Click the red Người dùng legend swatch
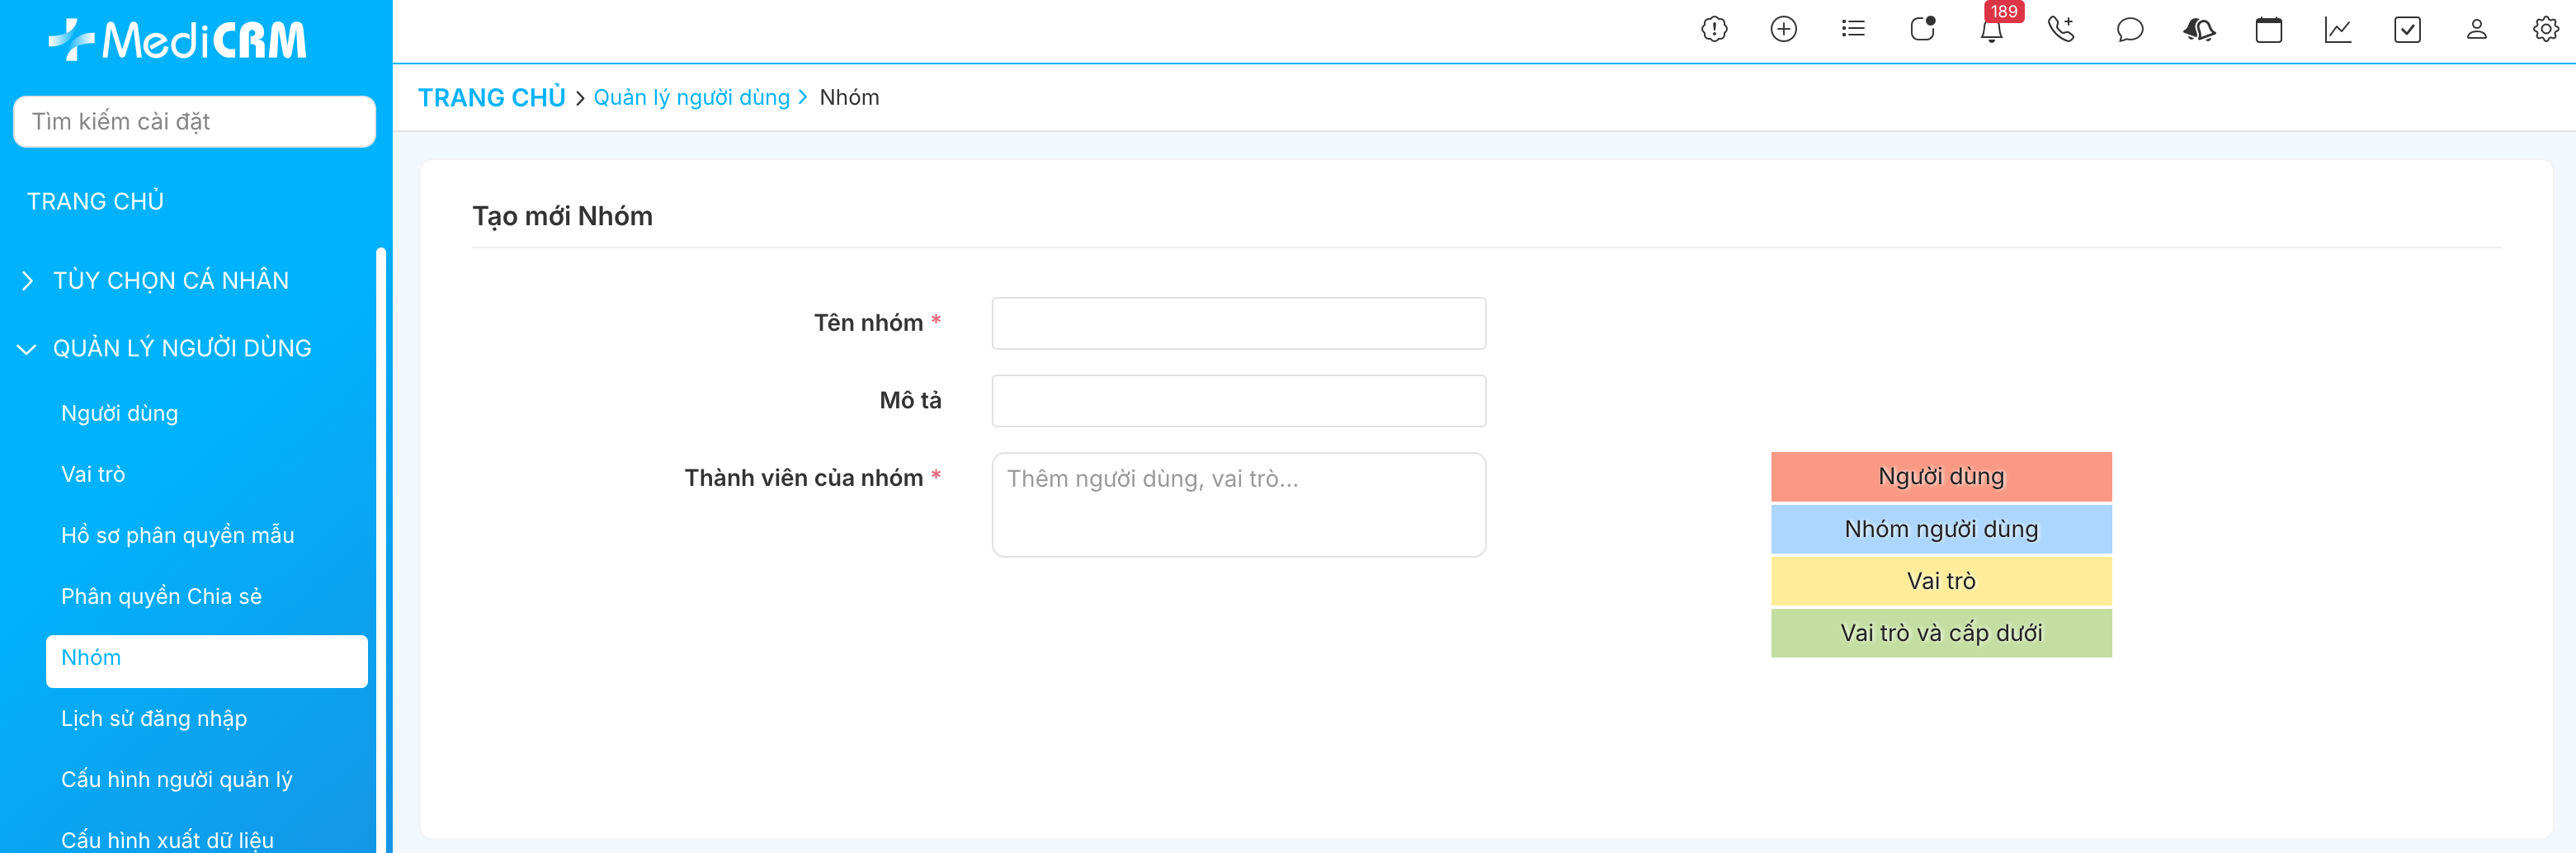The image size is (2576, 853). pyautogui.click(x=1940, y=477)
